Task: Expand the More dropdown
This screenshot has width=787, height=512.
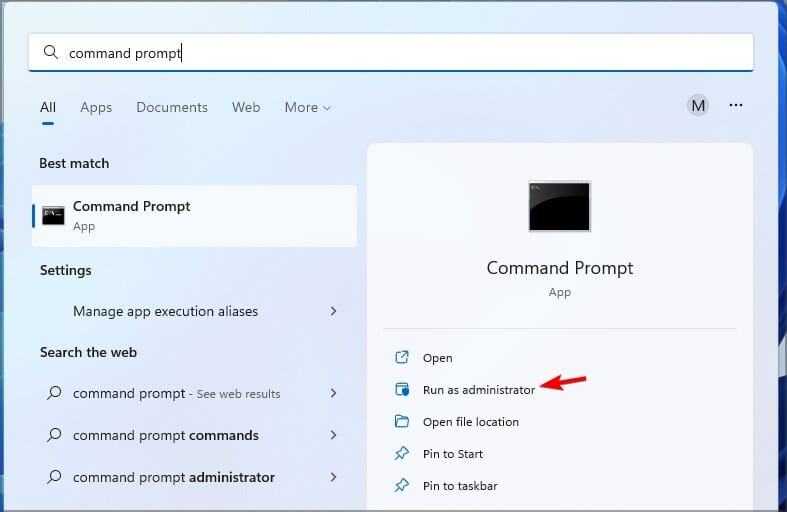Action: [x=307, y=107]
